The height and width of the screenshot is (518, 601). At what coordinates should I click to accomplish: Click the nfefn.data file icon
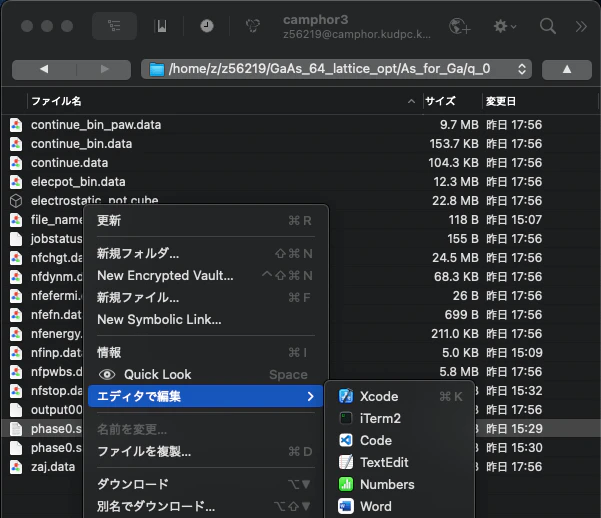[x=16, y=315]
